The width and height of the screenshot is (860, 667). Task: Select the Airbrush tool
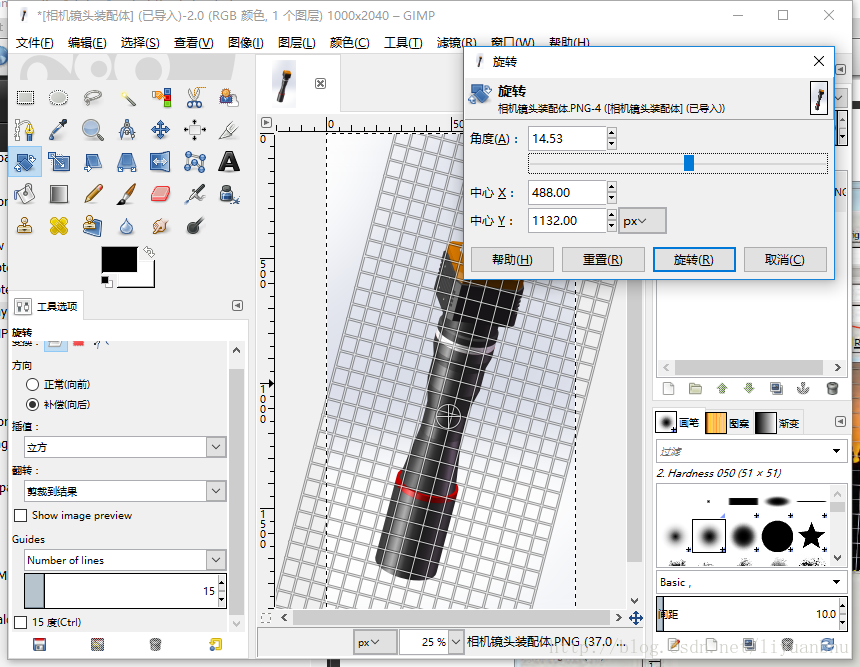[195, 194]
